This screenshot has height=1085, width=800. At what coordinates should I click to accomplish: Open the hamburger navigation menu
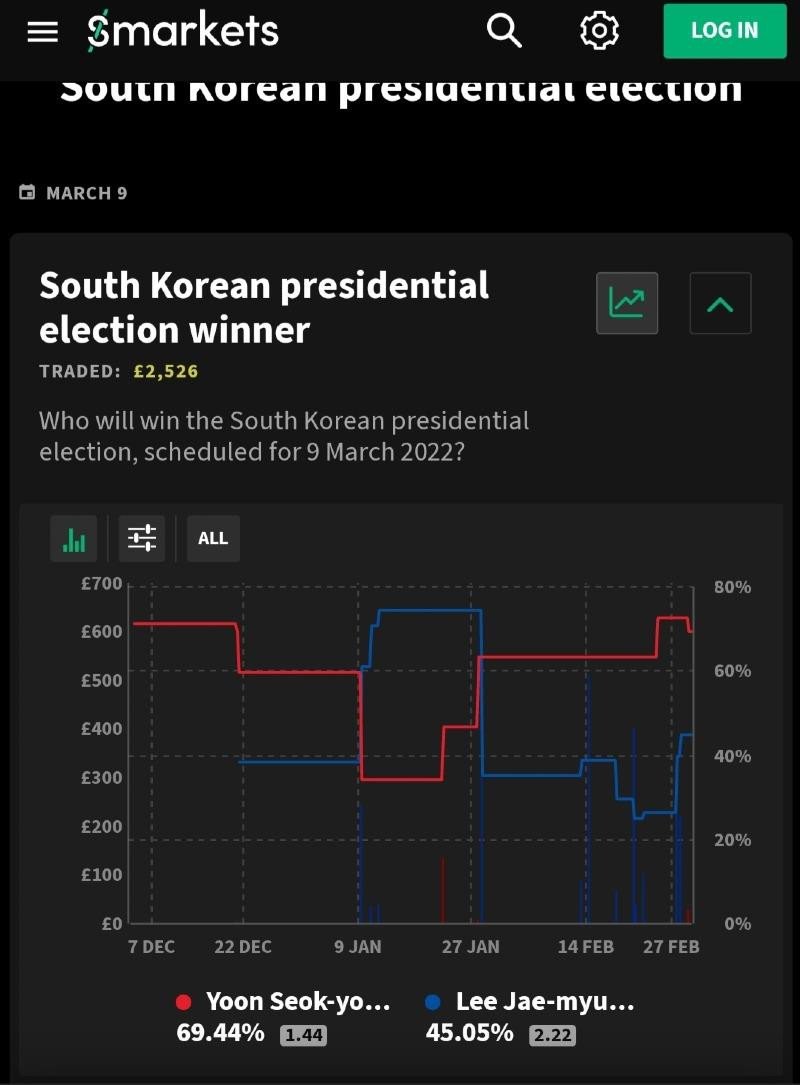point(42,31)
